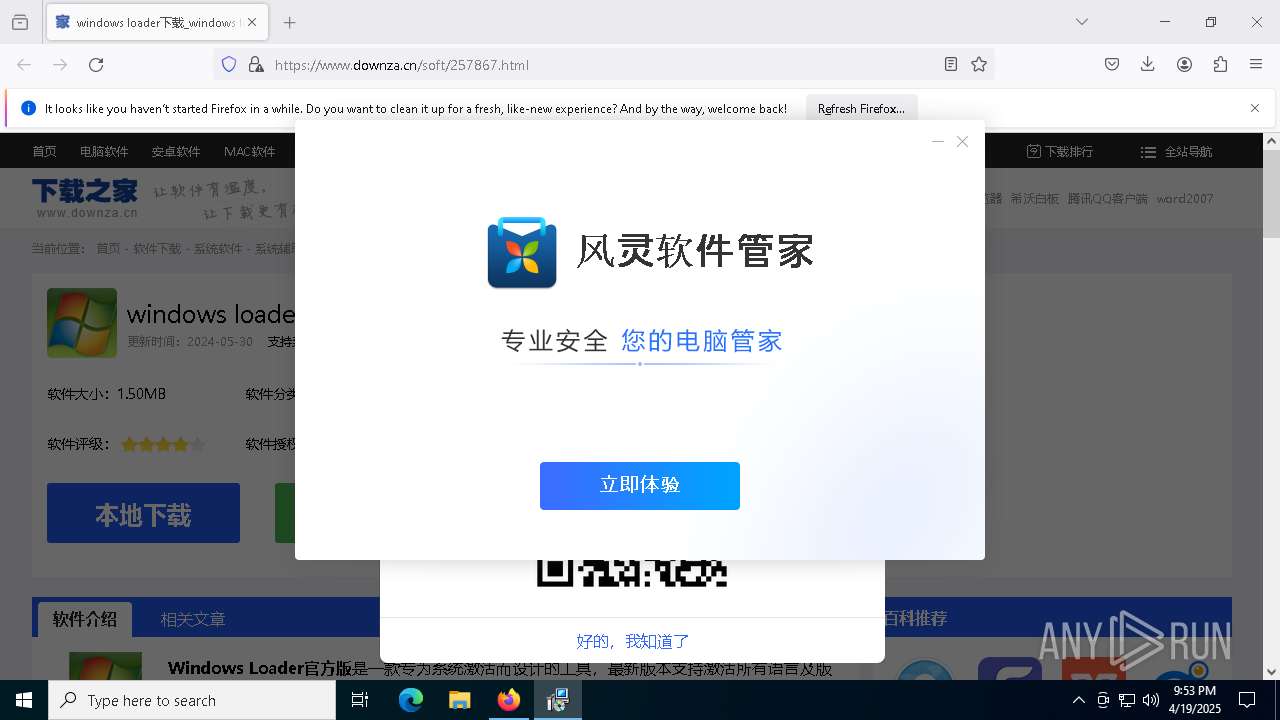The height and width of the screenshot is (720, 1280).
Task: Switch to the 软件介绍 tab
Action: tap(85, 619)
